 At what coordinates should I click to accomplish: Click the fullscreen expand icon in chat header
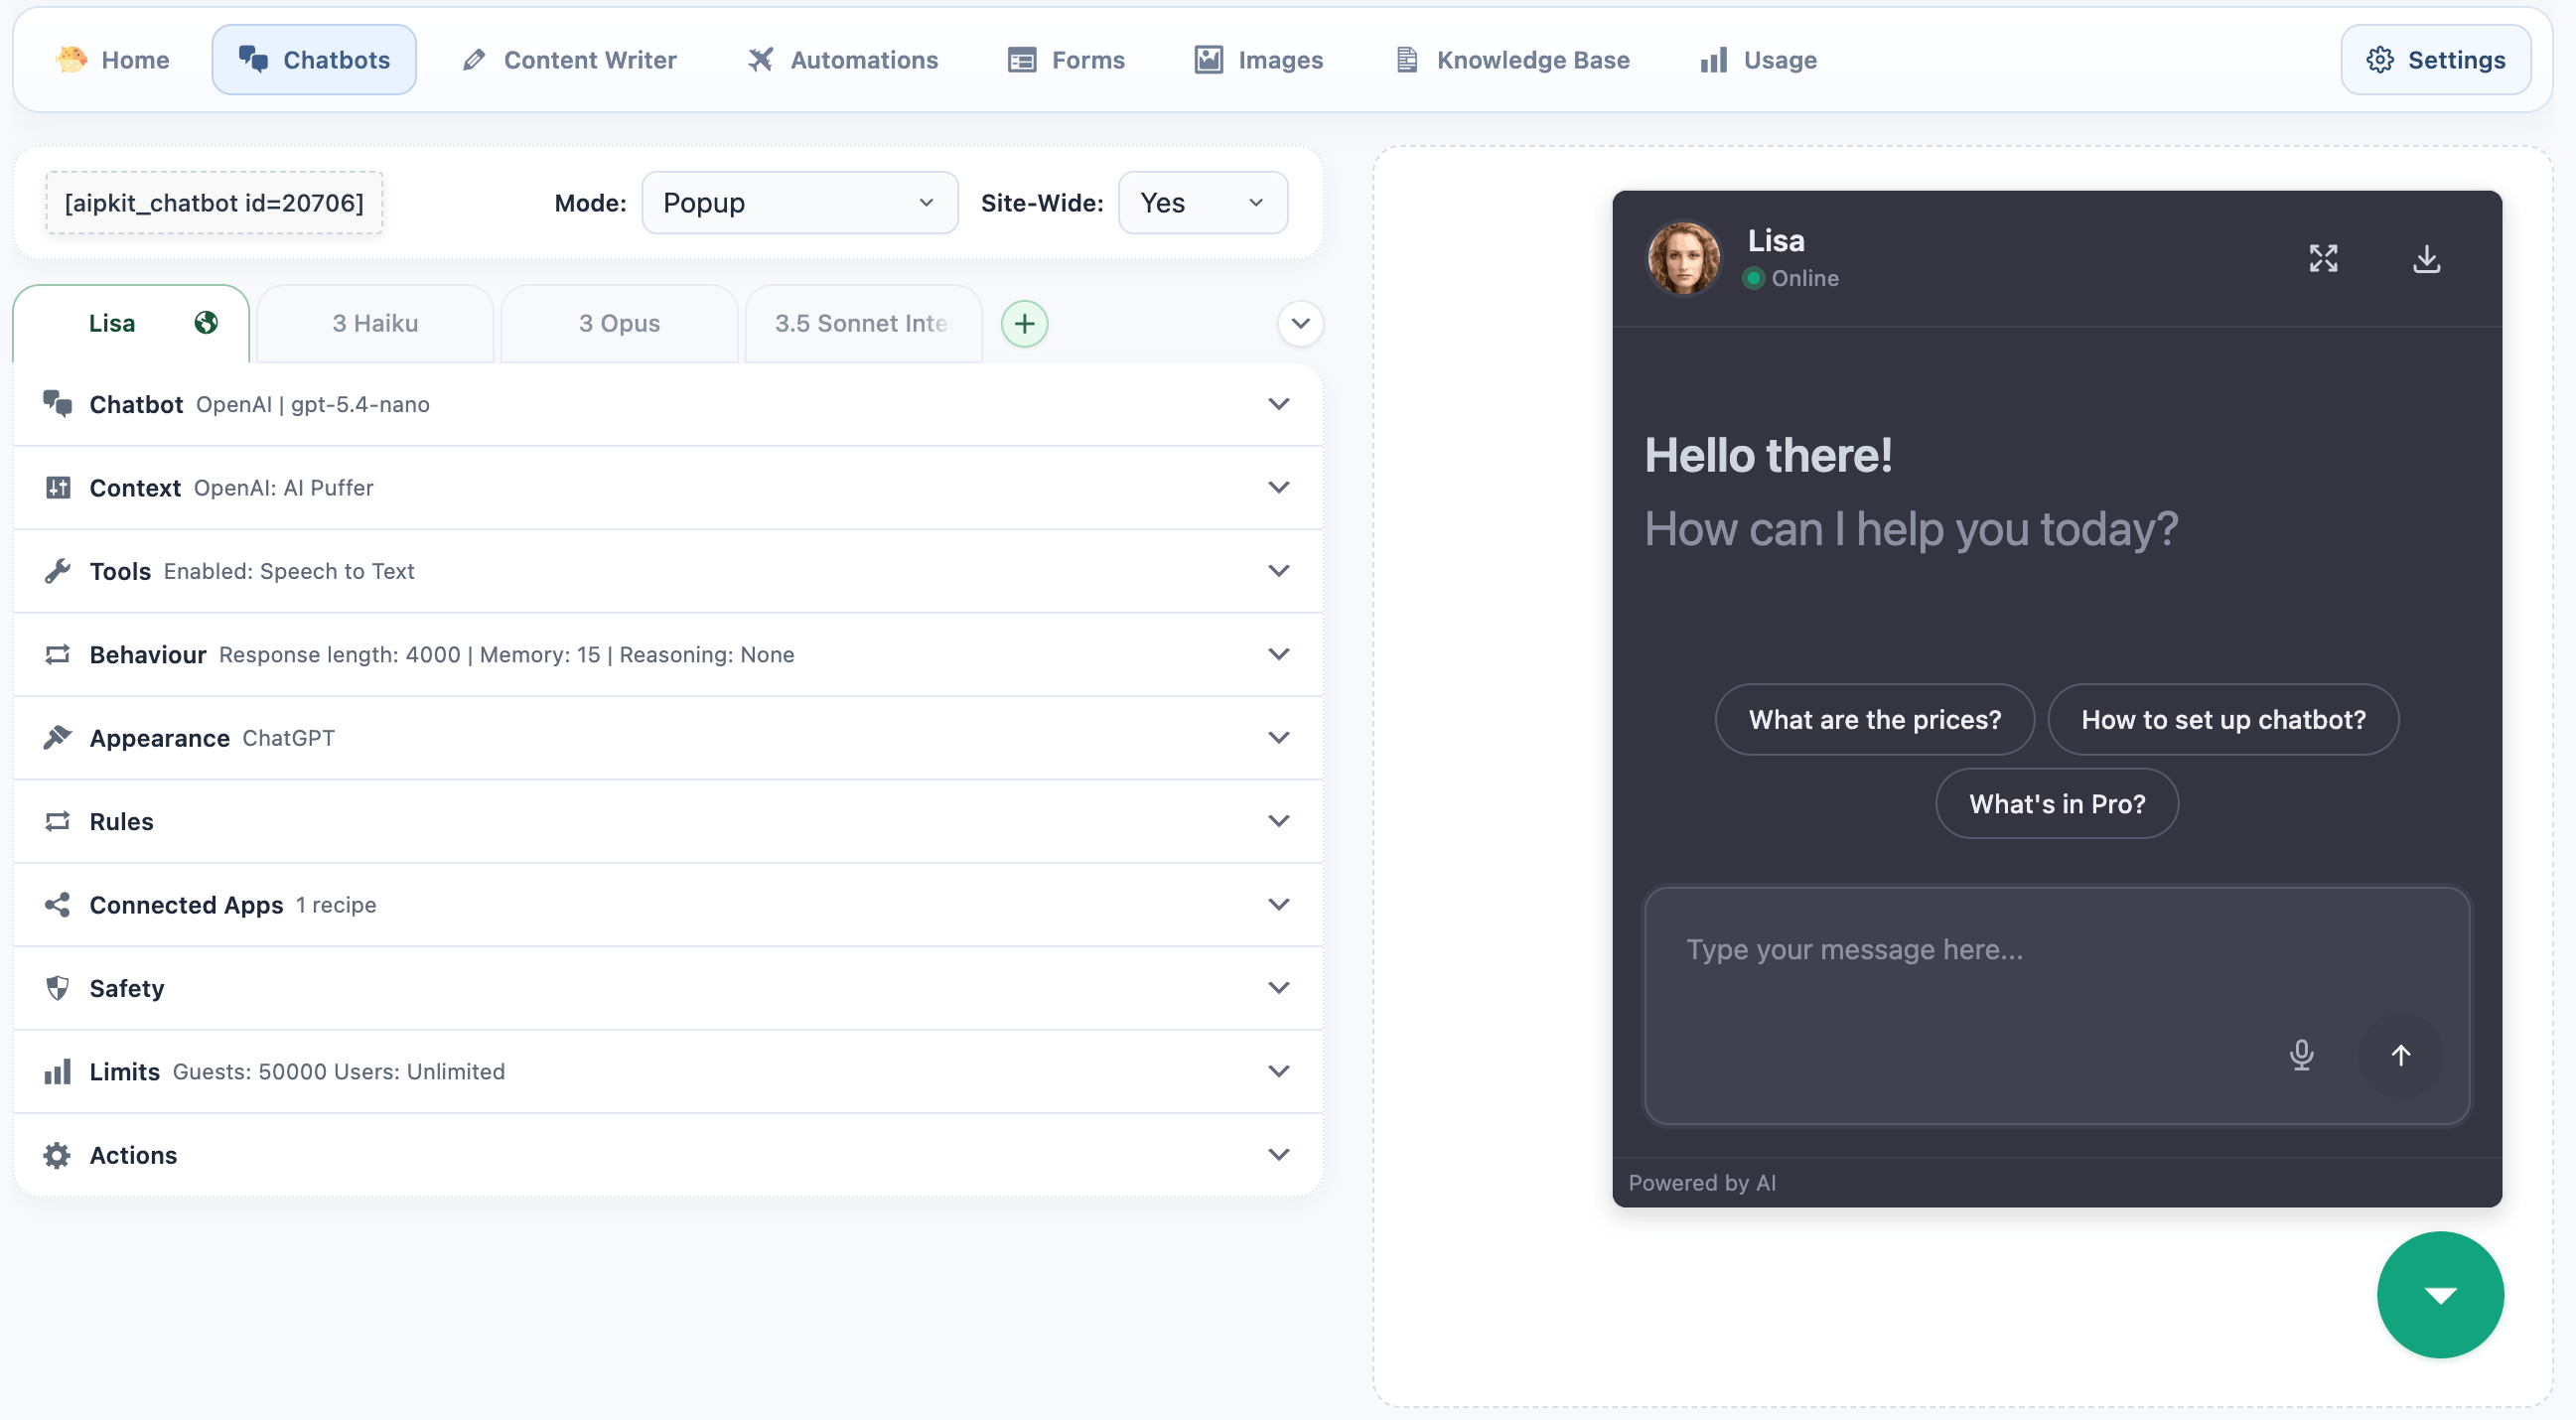[x=2323, y=258]
